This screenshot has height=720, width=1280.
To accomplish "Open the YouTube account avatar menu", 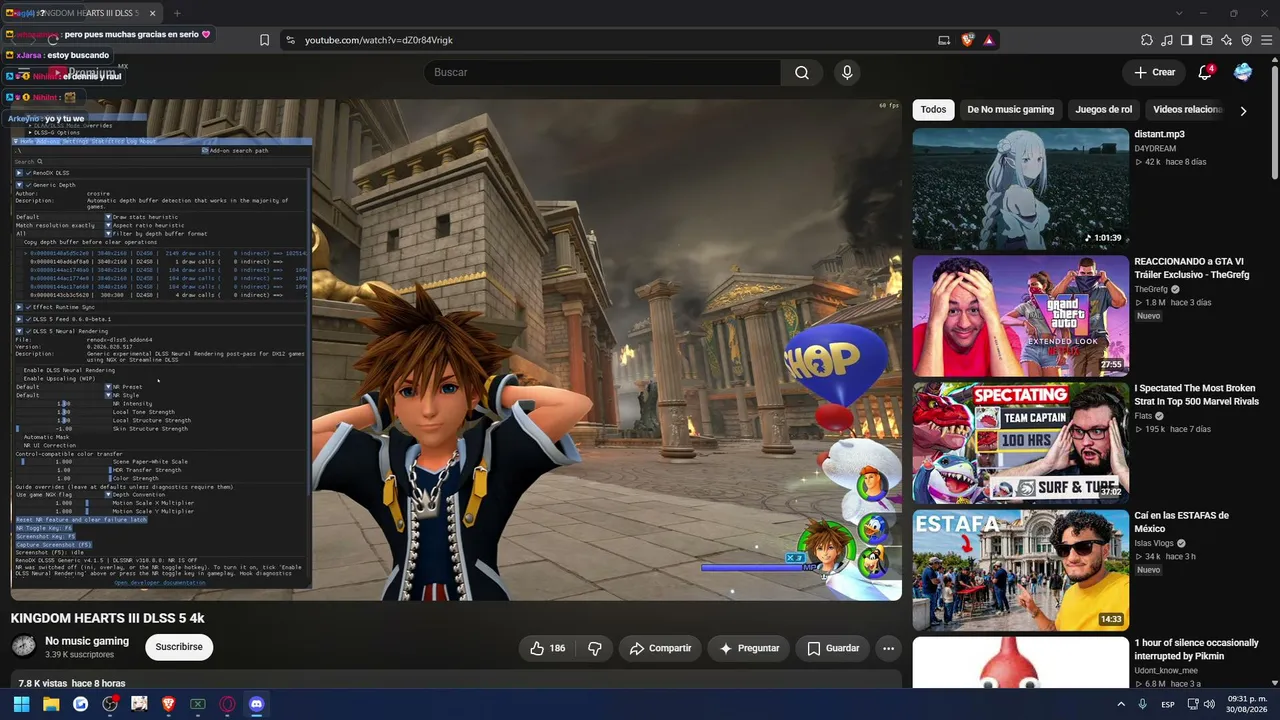I will [1243, 72].
